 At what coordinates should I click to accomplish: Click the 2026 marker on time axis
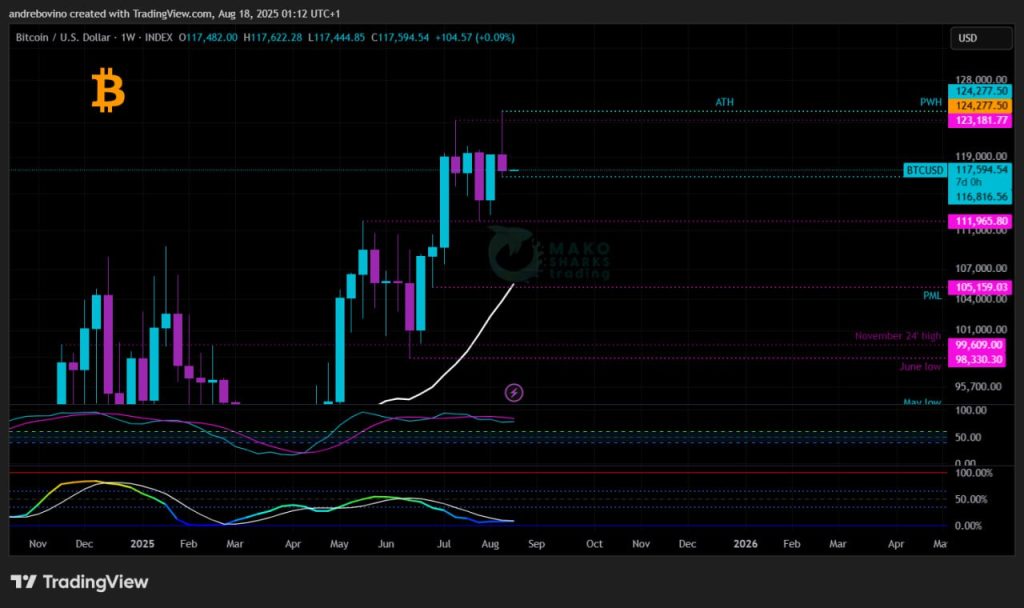click(x=745, y=544)
